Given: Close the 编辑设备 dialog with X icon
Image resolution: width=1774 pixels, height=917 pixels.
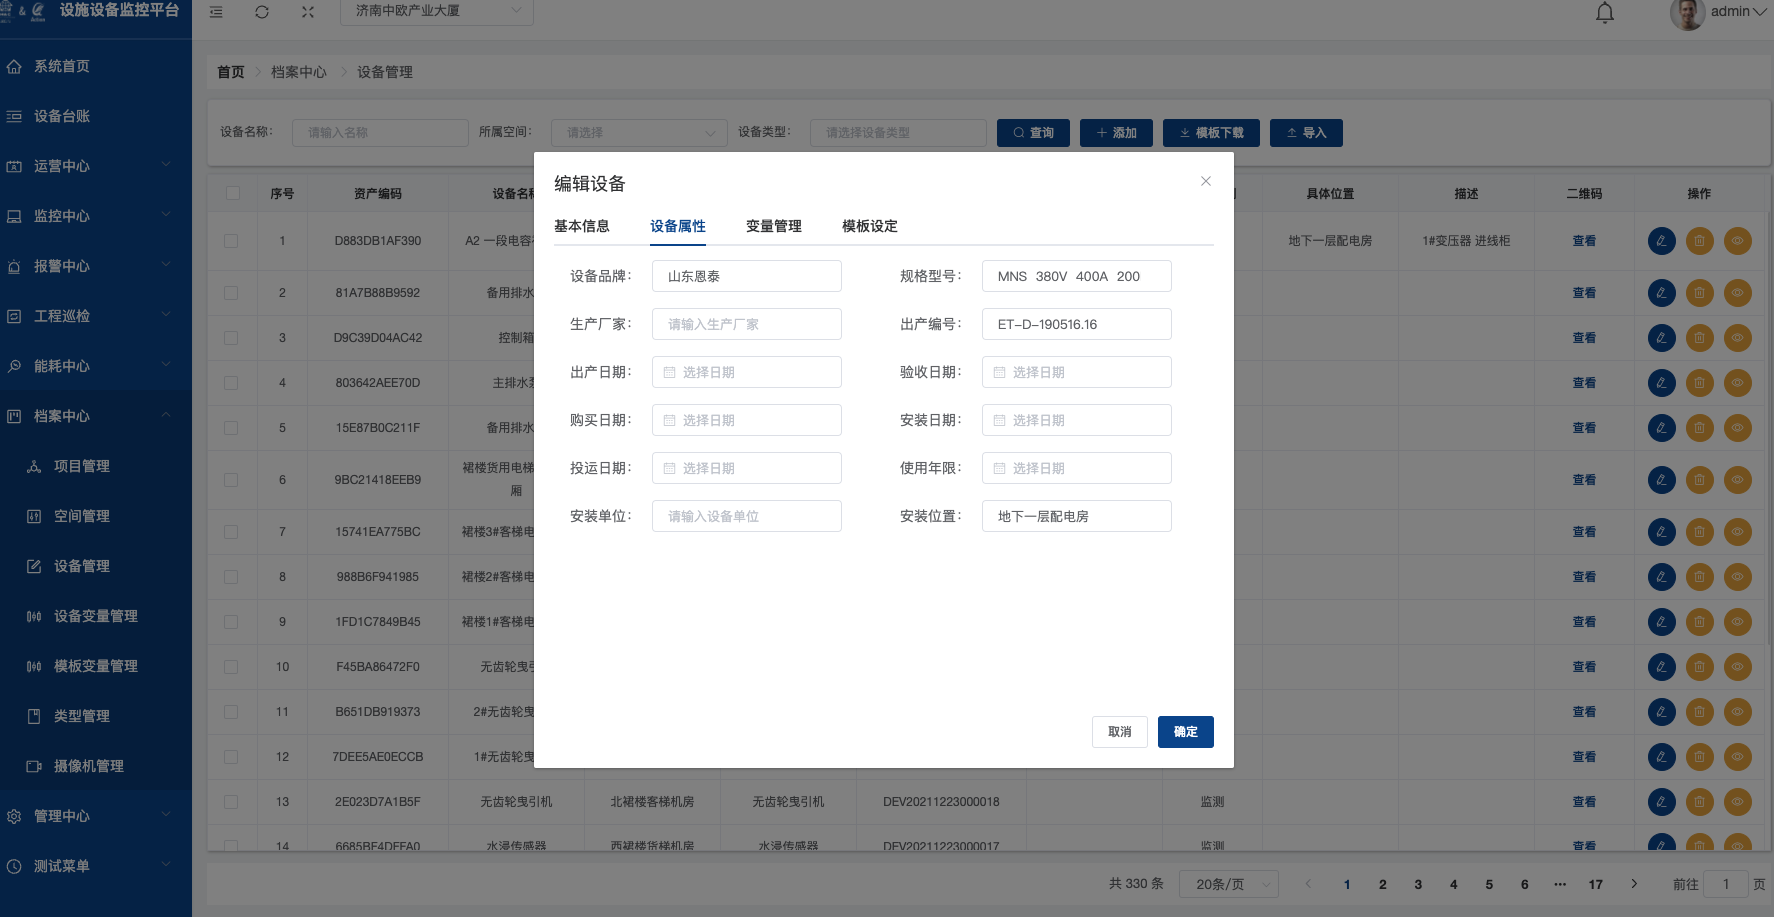Looking at the screenshot, I should tap(1205, 181).
